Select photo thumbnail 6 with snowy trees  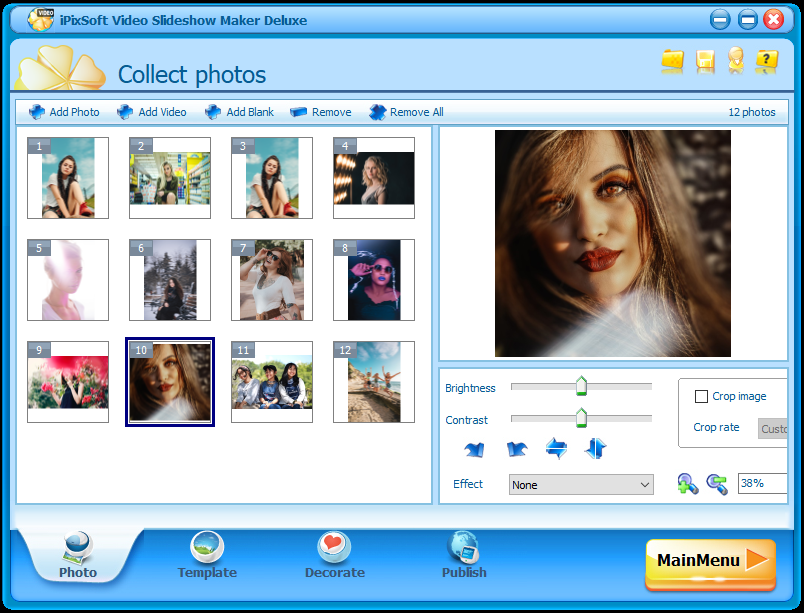coord(170,280)
